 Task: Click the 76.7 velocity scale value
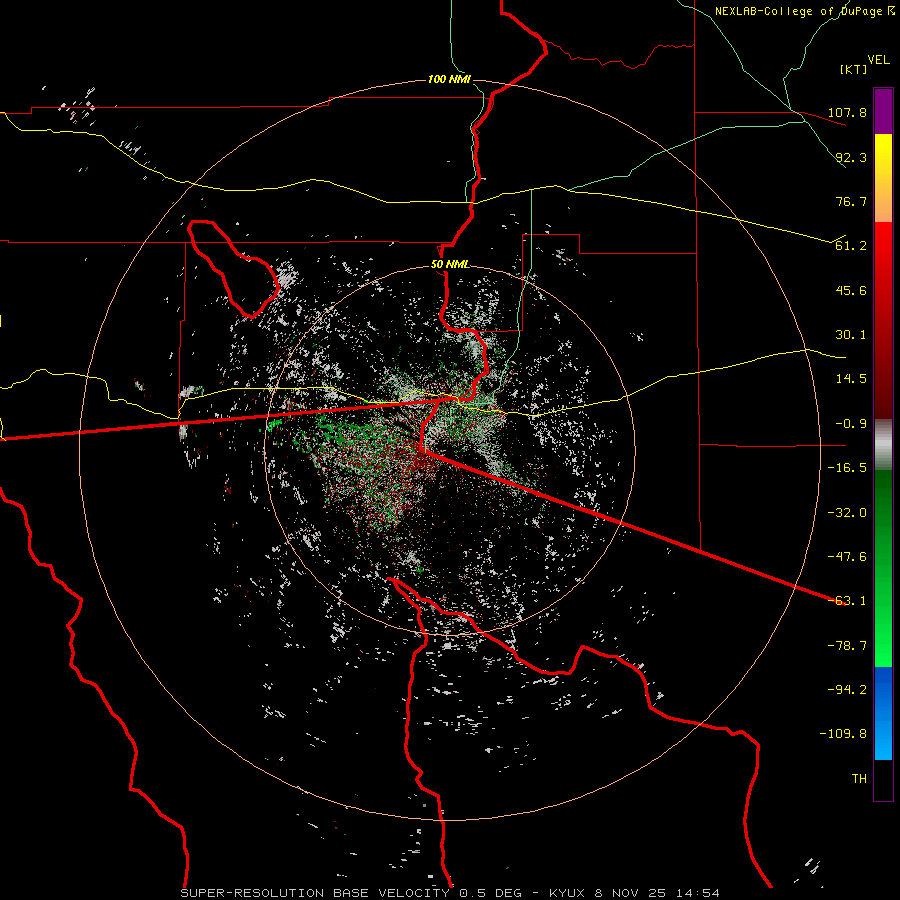coord(851,201)
